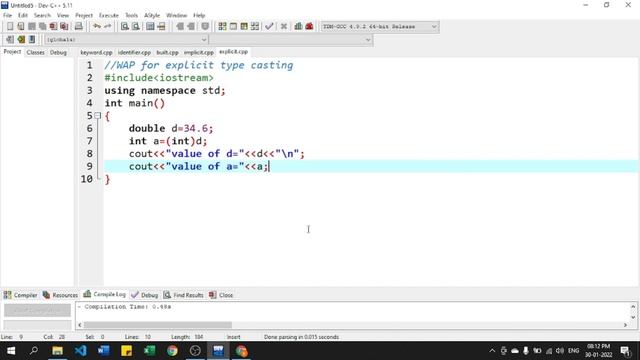Viewport: 640px width, 360px height.
Task: Click the compile log scroll-right arrow
Action: 625,325
